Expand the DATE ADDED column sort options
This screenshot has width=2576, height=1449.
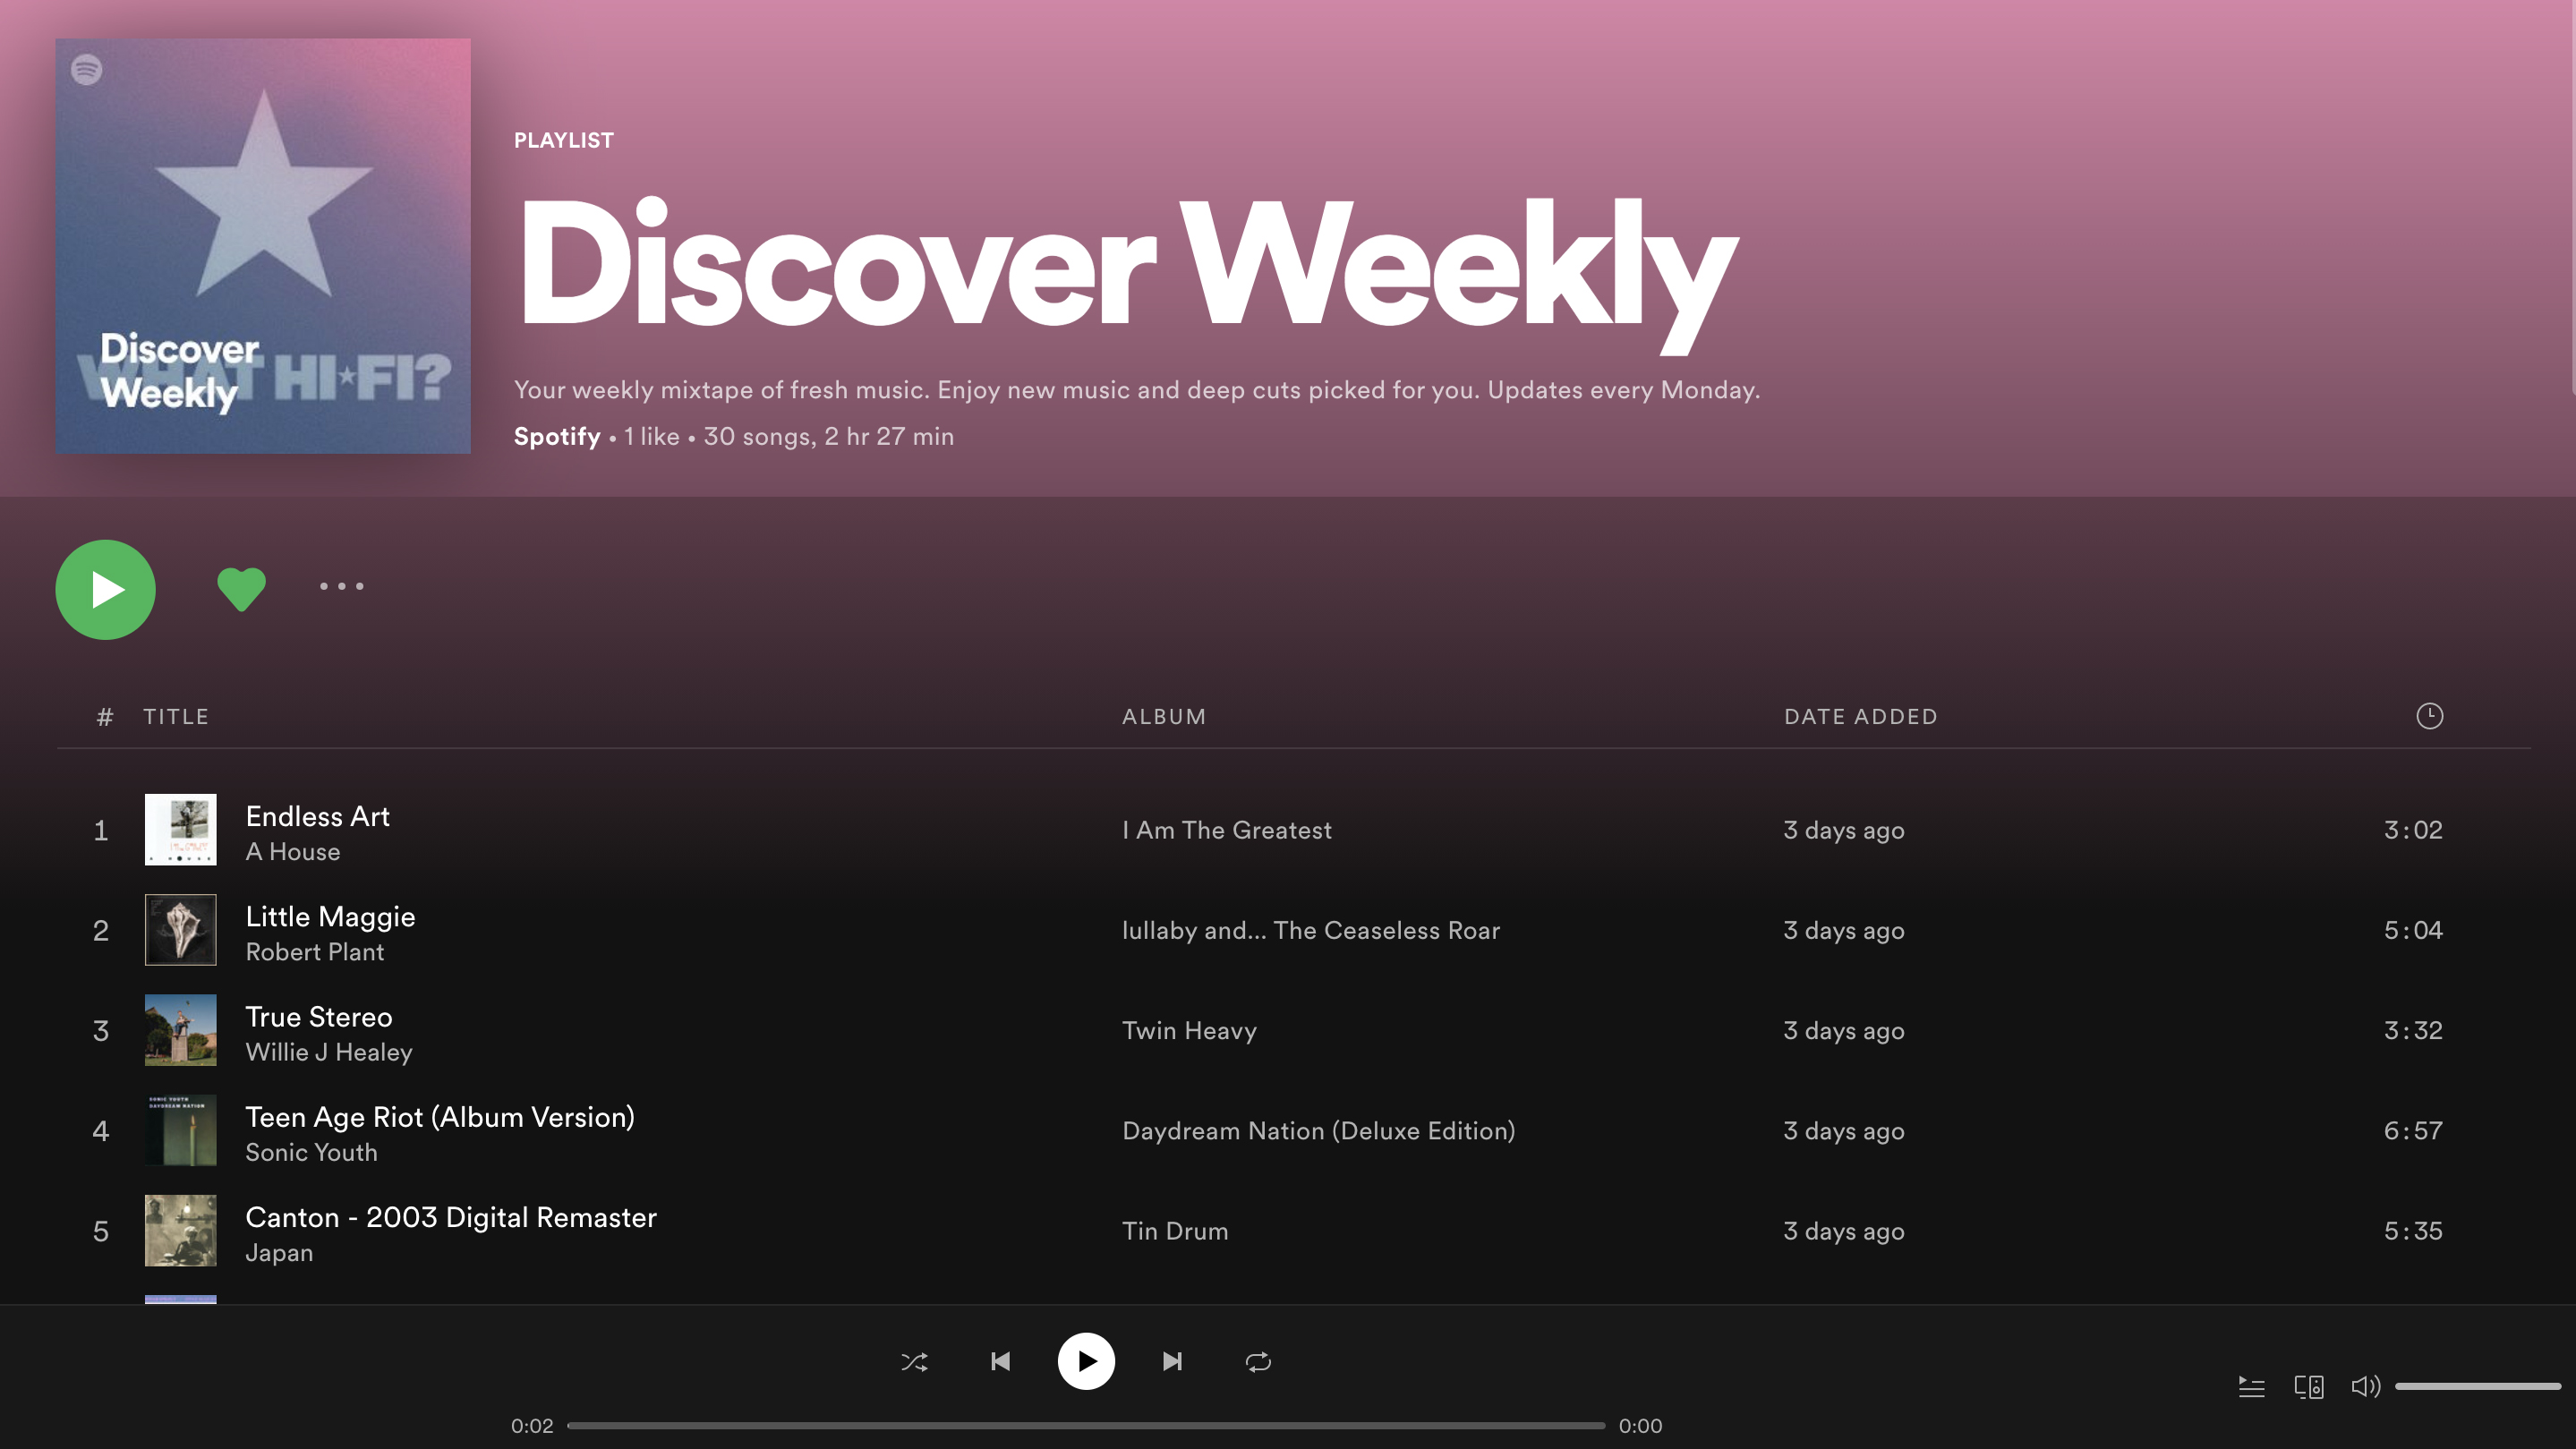[1859, 715]
